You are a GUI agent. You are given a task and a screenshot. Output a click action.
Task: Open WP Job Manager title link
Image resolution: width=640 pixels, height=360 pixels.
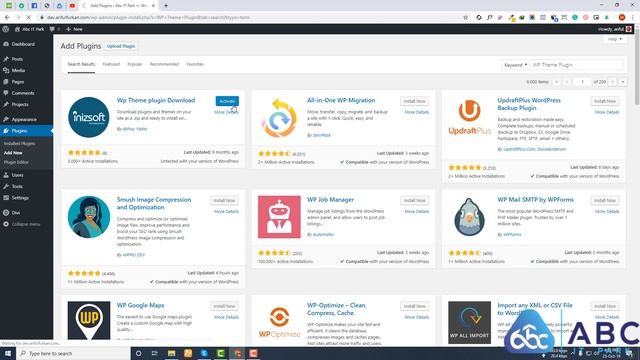click(330, 200)
